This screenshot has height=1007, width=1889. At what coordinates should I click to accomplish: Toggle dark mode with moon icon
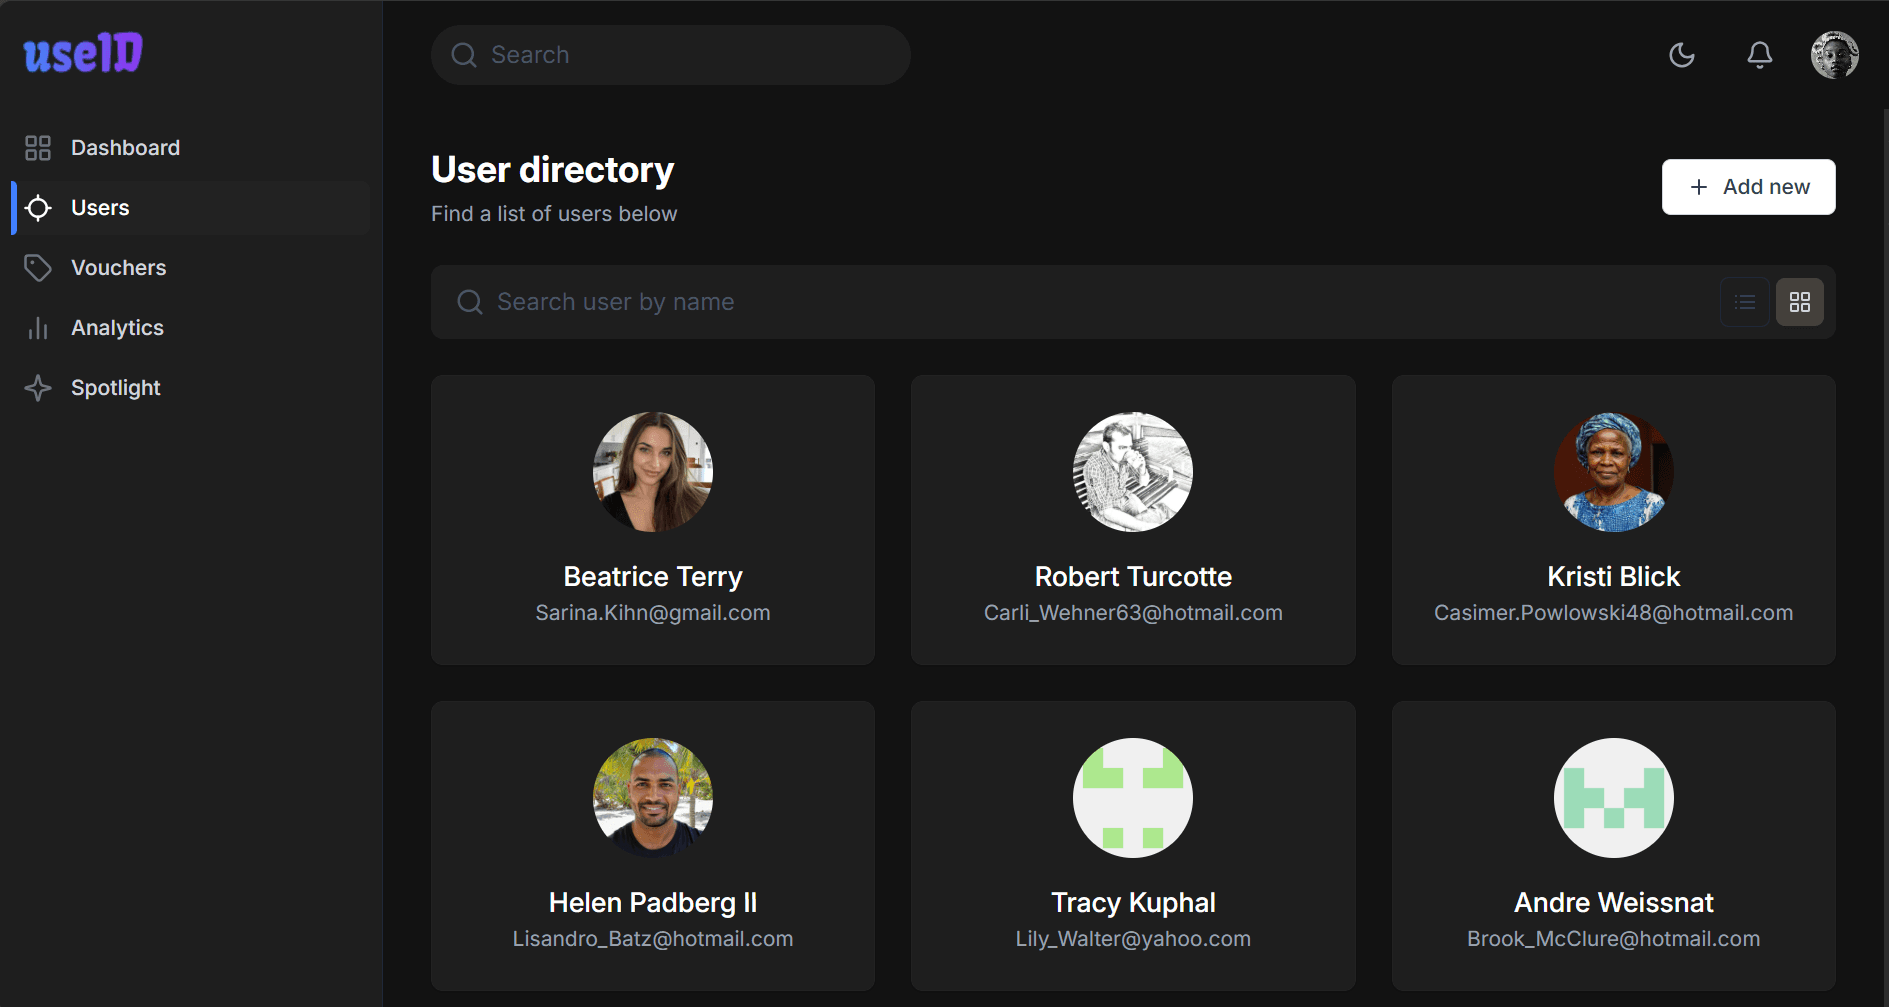point(1682,55)
